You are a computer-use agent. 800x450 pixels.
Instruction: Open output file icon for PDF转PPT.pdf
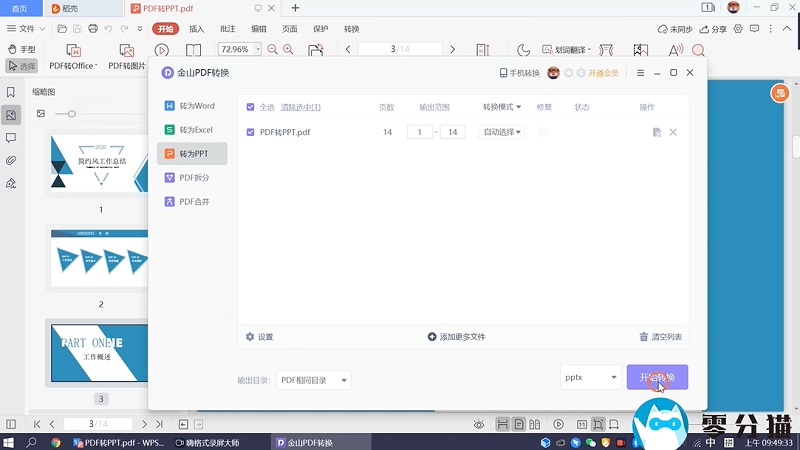pos(657,132)
